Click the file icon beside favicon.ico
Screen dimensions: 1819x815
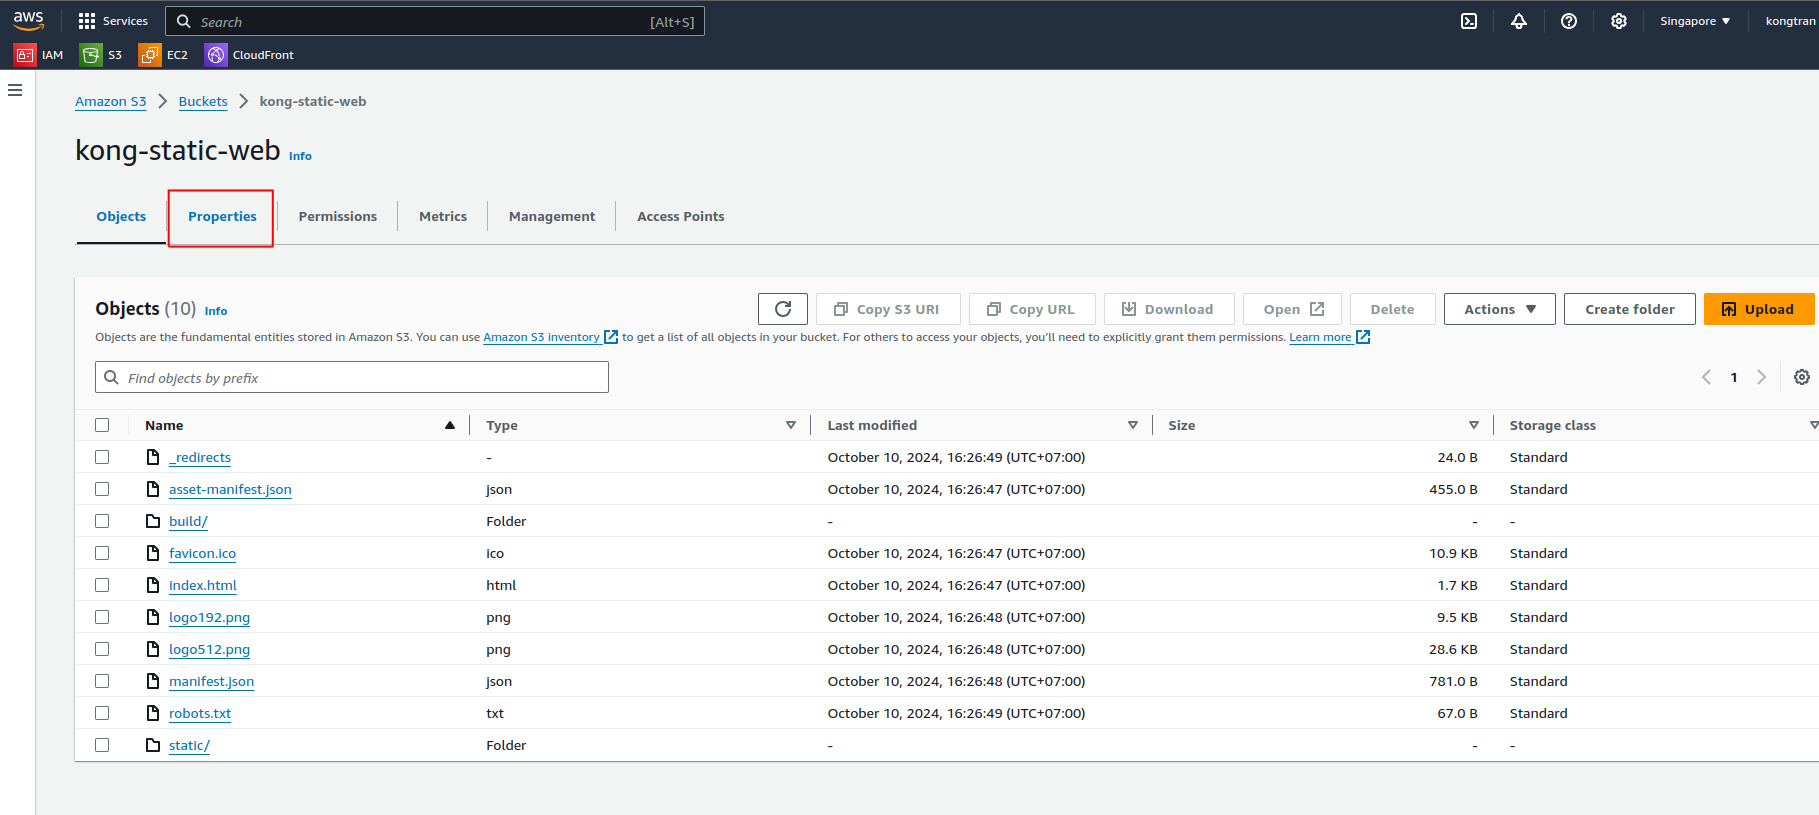point(153,553)
